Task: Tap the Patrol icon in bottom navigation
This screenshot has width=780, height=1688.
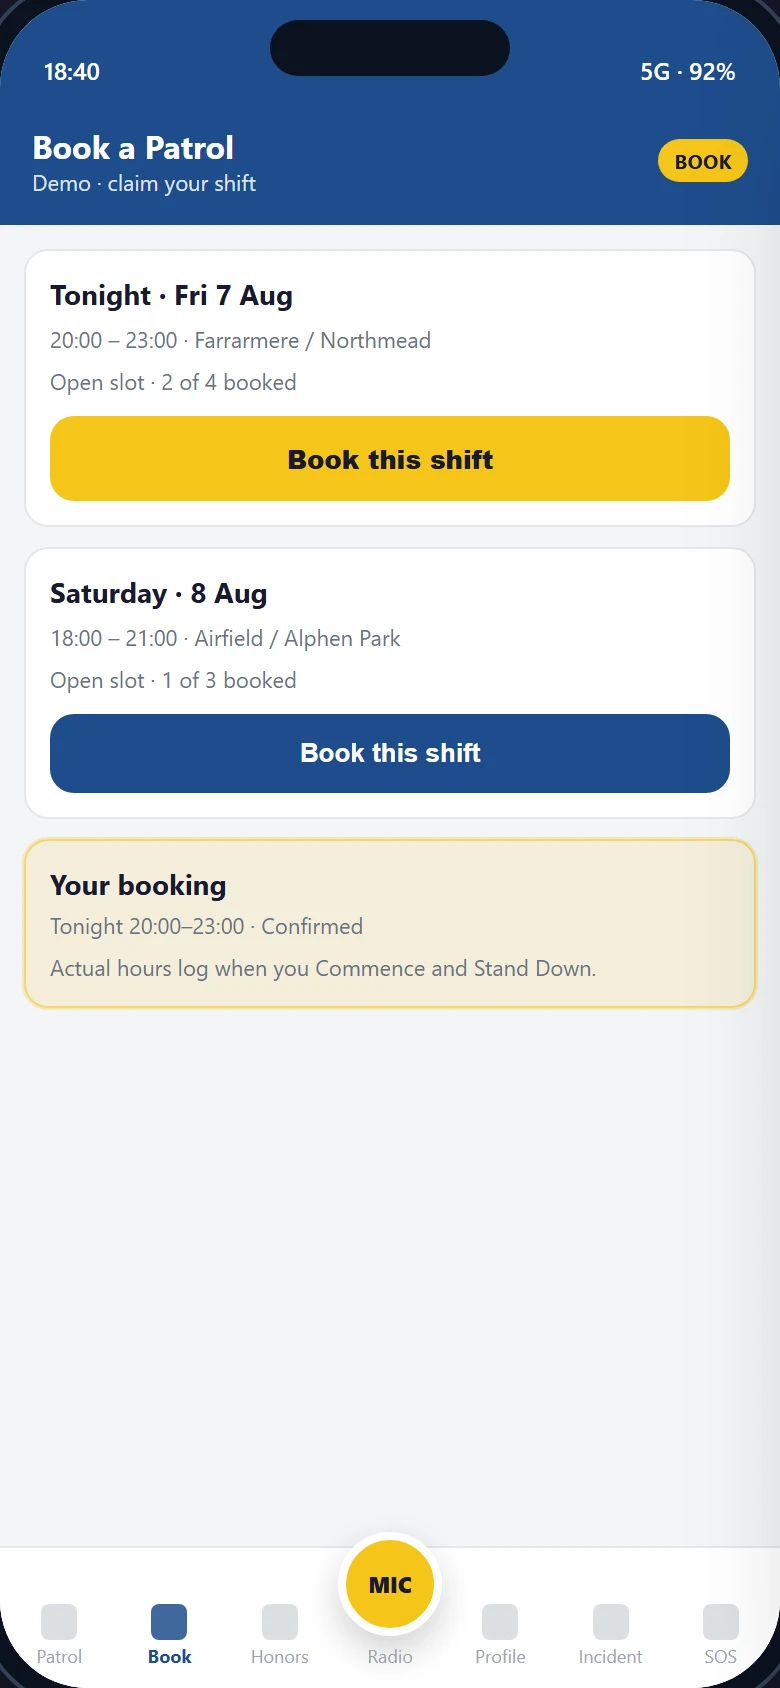Action: coord(59,1621)
